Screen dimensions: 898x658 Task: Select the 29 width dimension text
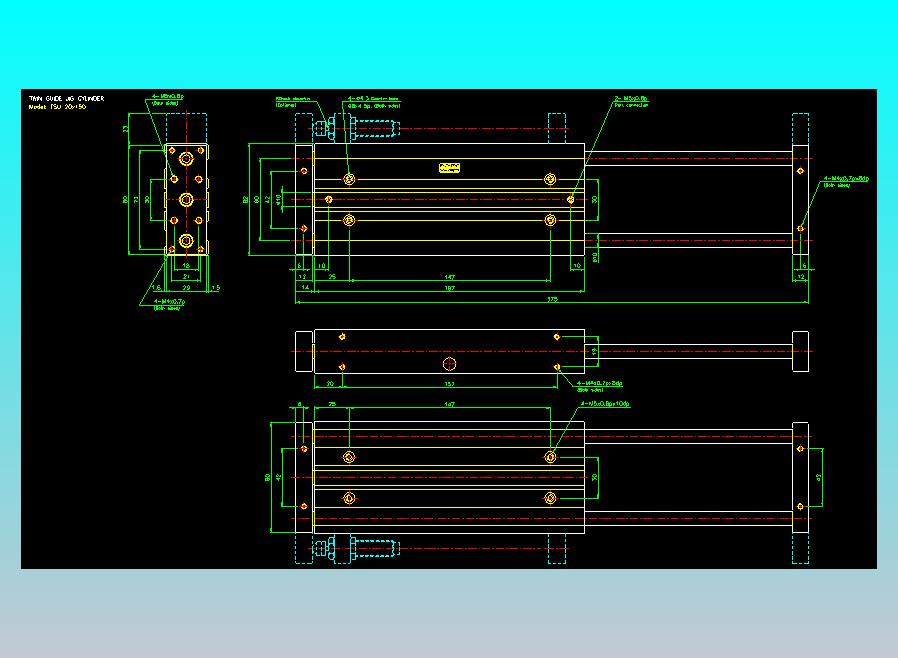point(186,287)
